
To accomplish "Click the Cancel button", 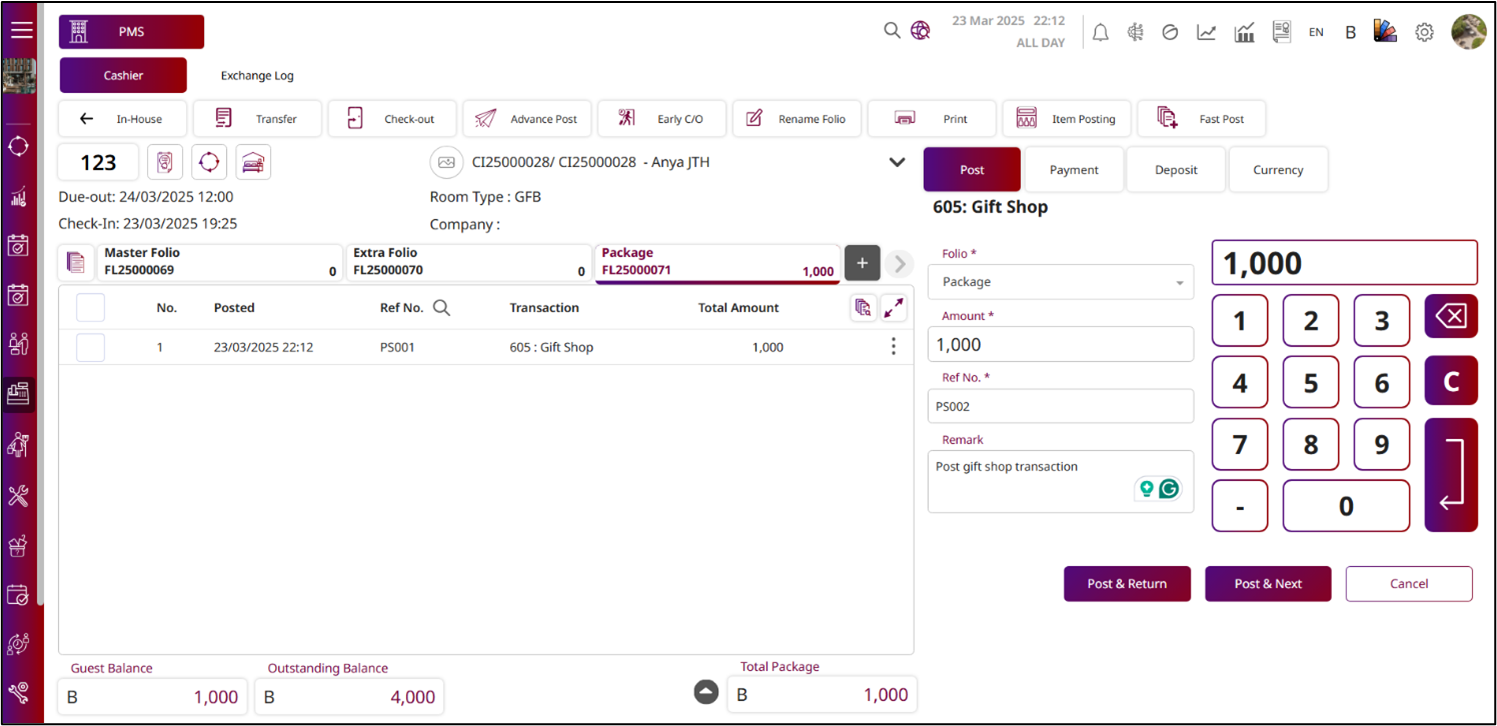I will click(1408, 584).
